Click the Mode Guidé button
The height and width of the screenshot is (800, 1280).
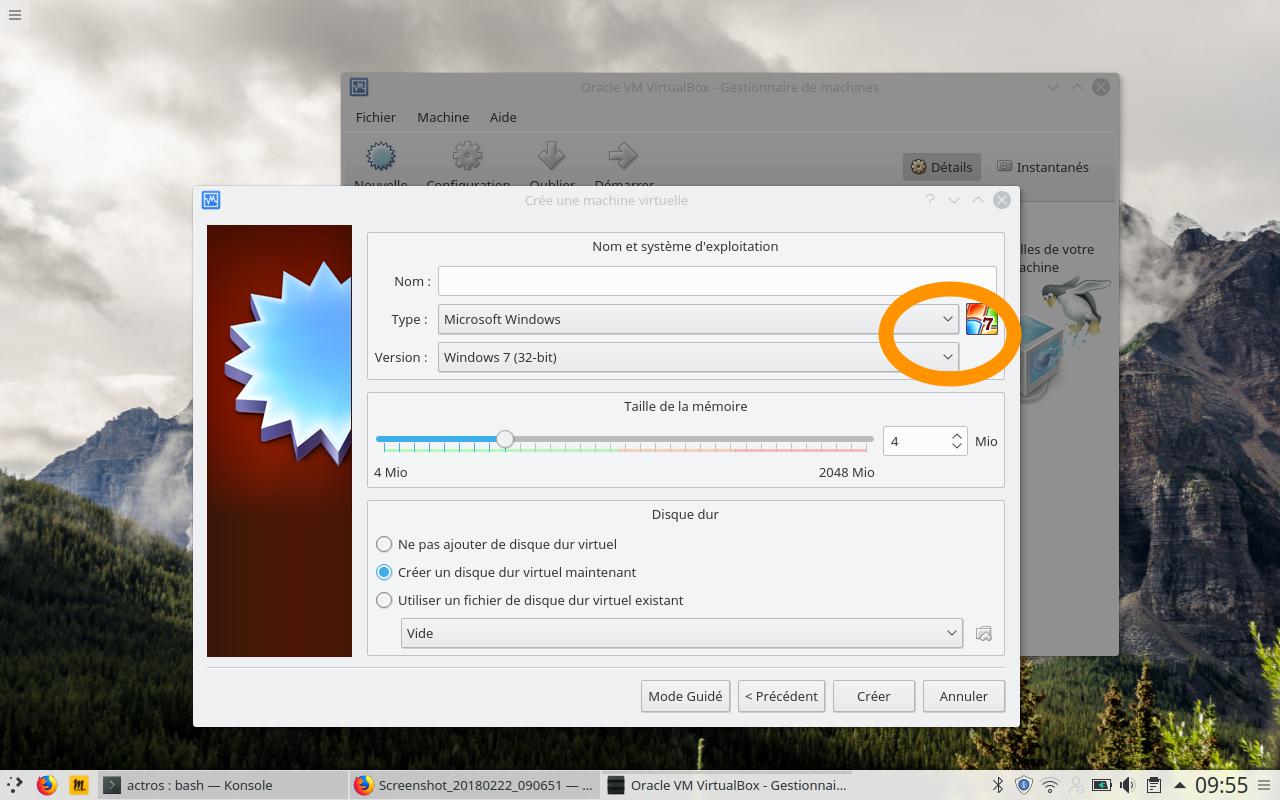coord(685,696)
